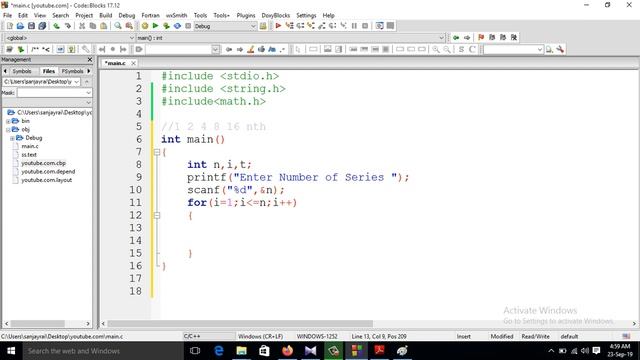Select youtube.com.cbp in the file tree
Viewport: 640px width, 360px height.
43,163
